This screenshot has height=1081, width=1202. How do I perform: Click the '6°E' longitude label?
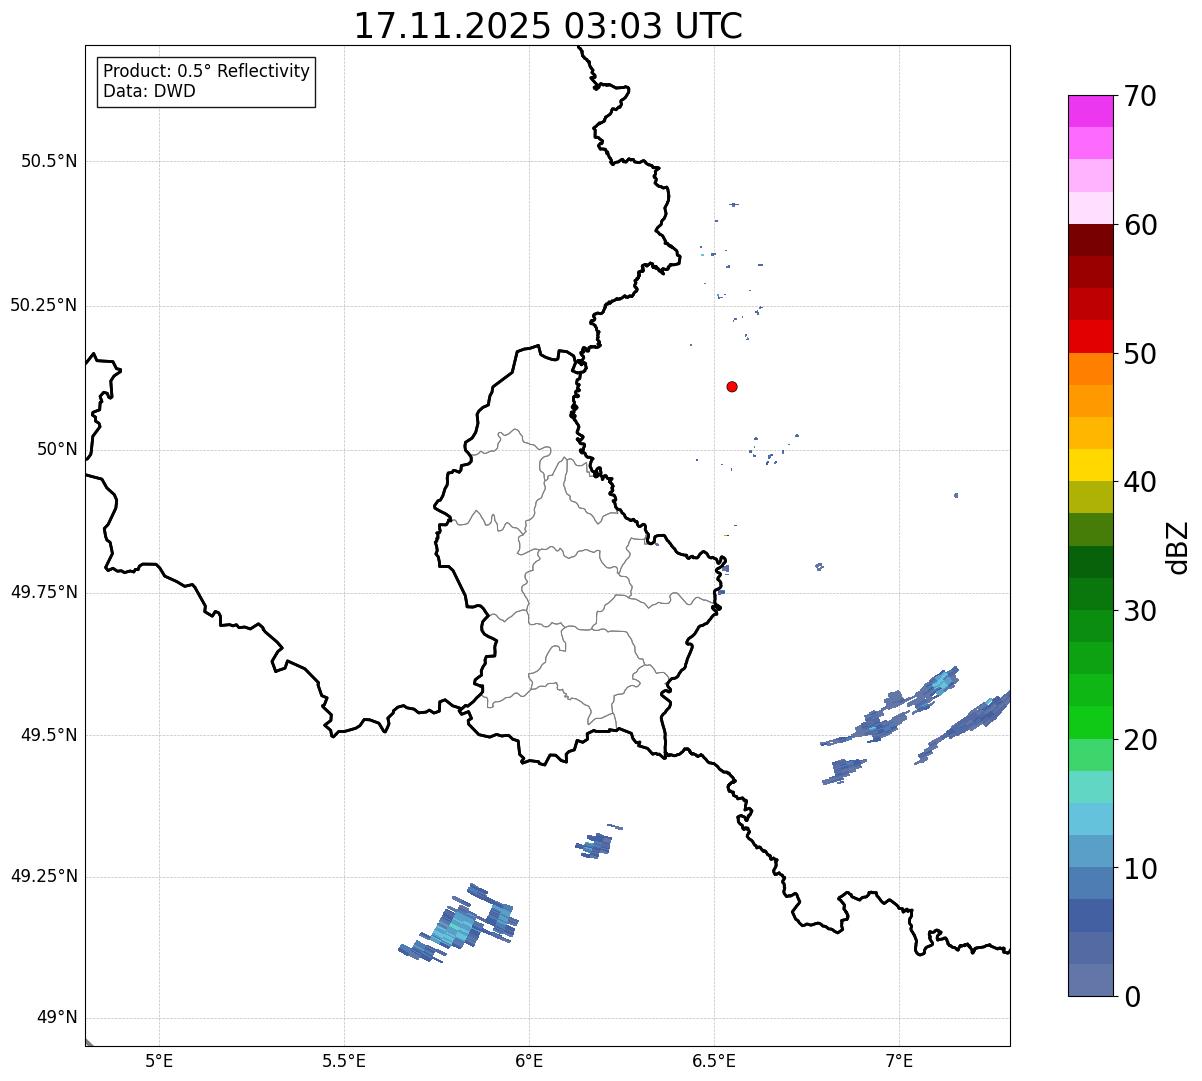(529, 1060)
